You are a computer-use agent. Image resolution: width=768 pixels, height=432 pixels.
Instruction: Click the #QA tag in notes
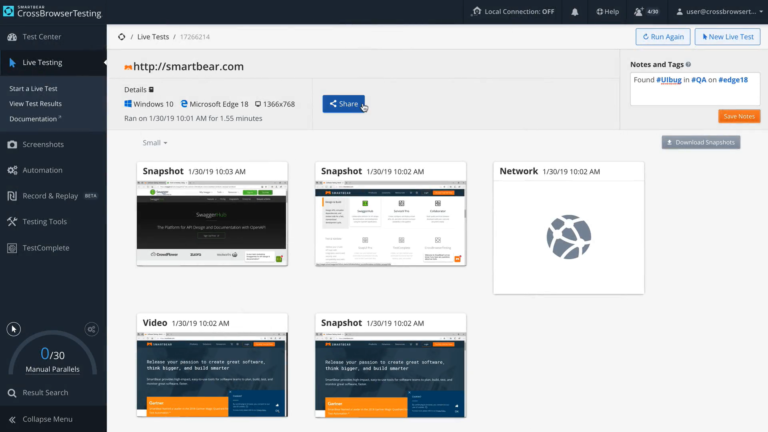[x=698, y=80]
